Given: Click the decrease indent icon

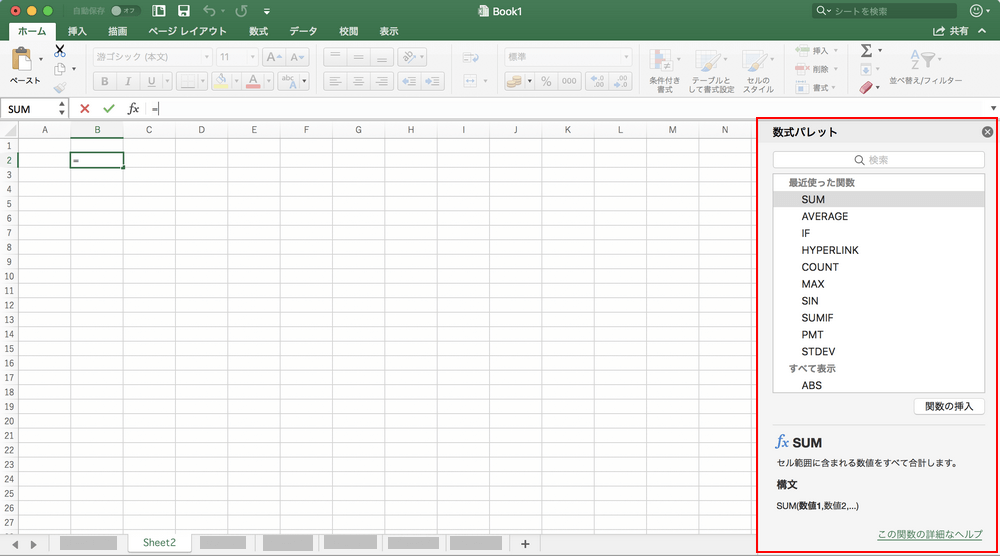Looking at the screenshot, I should pyautogui.click(x=409, y=81).
